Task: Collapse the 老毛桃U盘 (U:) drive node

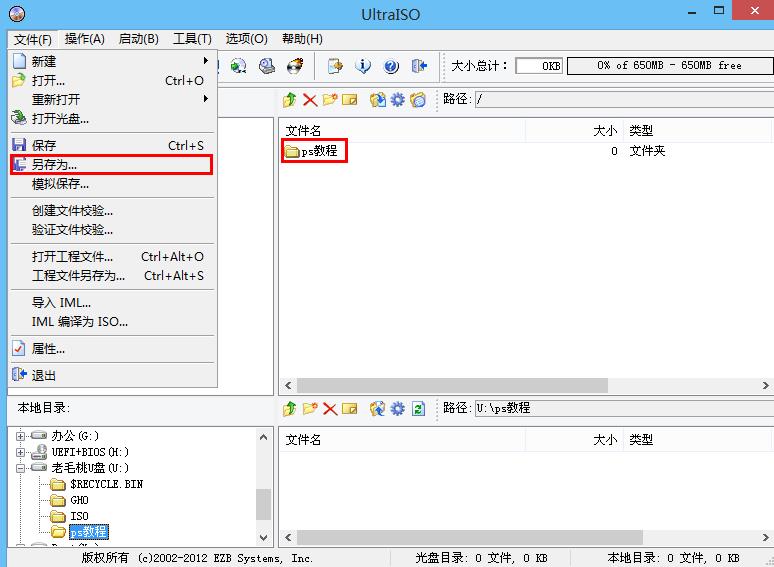Action: [21, 468]
